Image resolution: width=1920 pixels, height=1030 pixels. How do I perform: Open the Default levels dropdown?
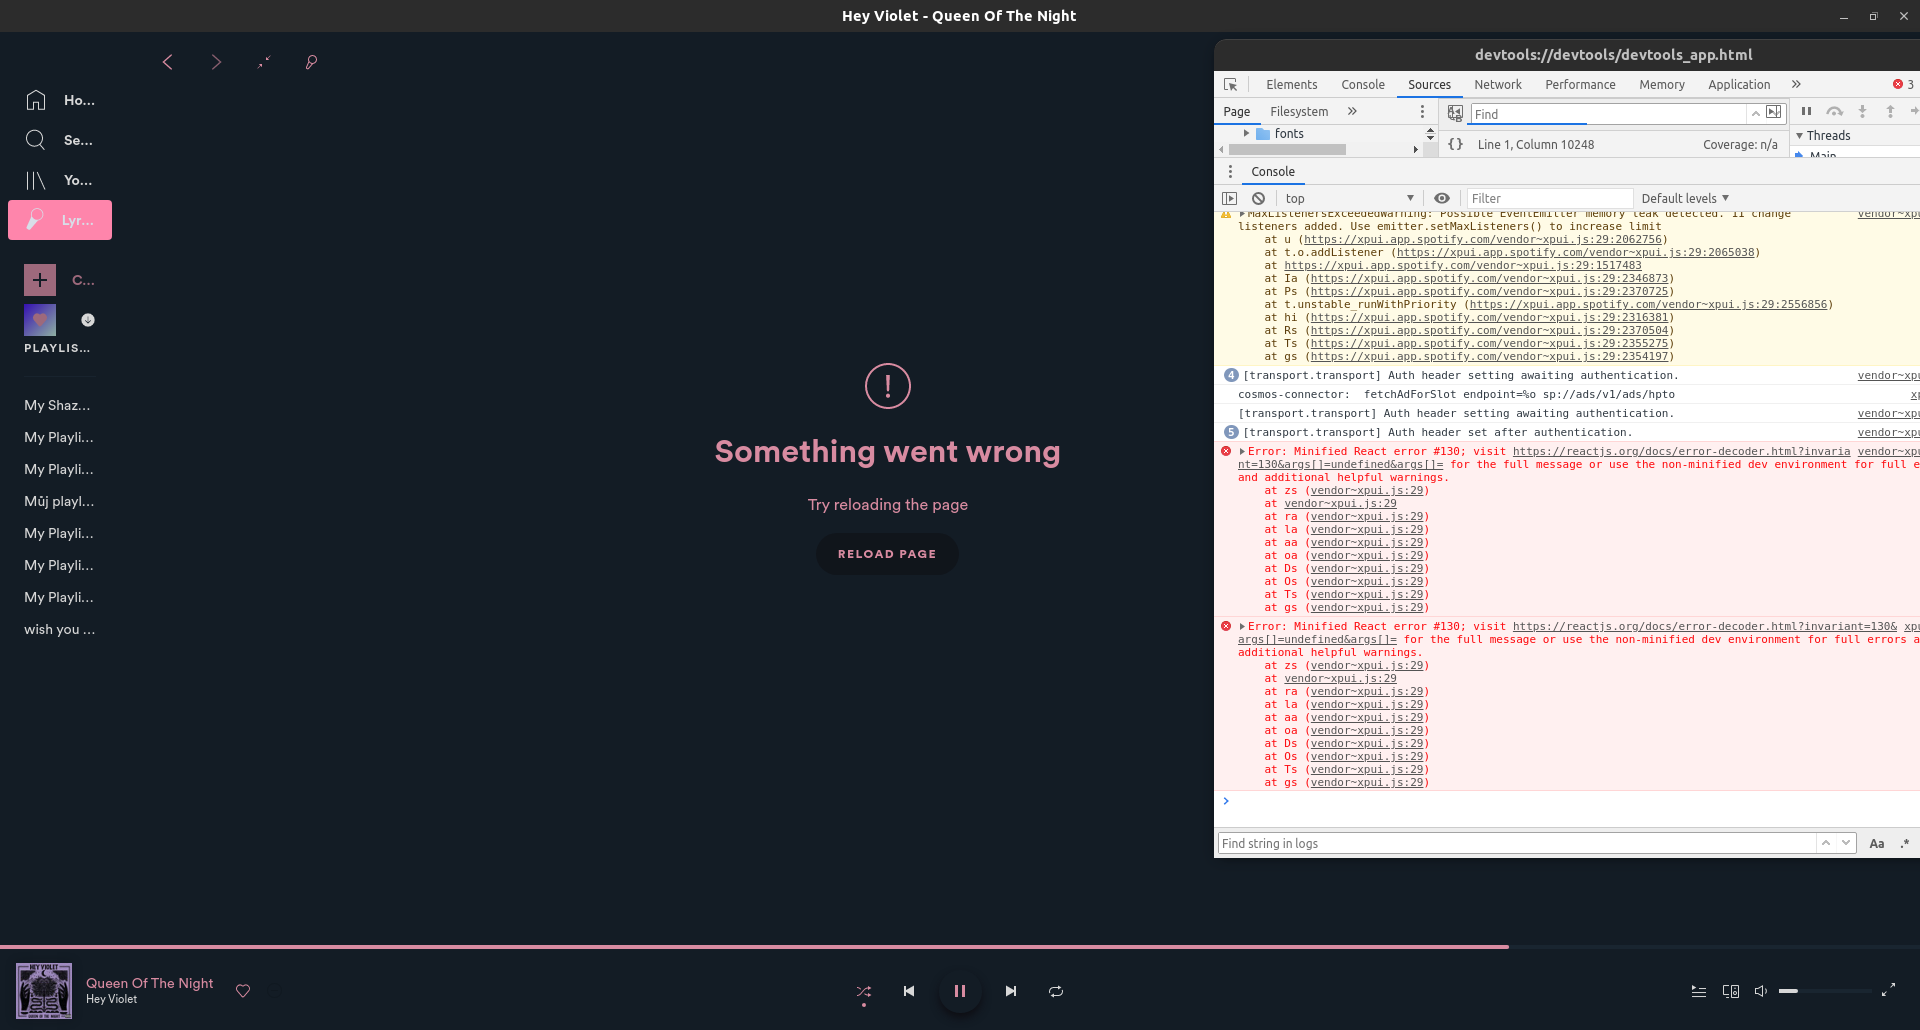click(1684, 198)
